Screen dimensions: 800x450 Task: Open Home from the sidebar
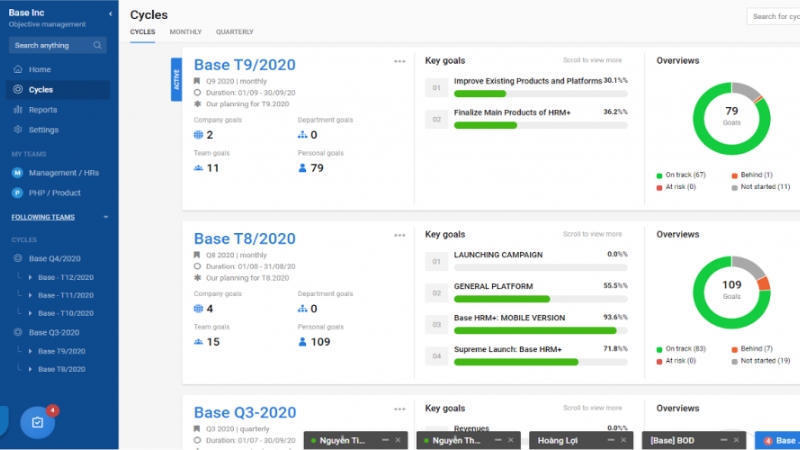click(40, 69)
